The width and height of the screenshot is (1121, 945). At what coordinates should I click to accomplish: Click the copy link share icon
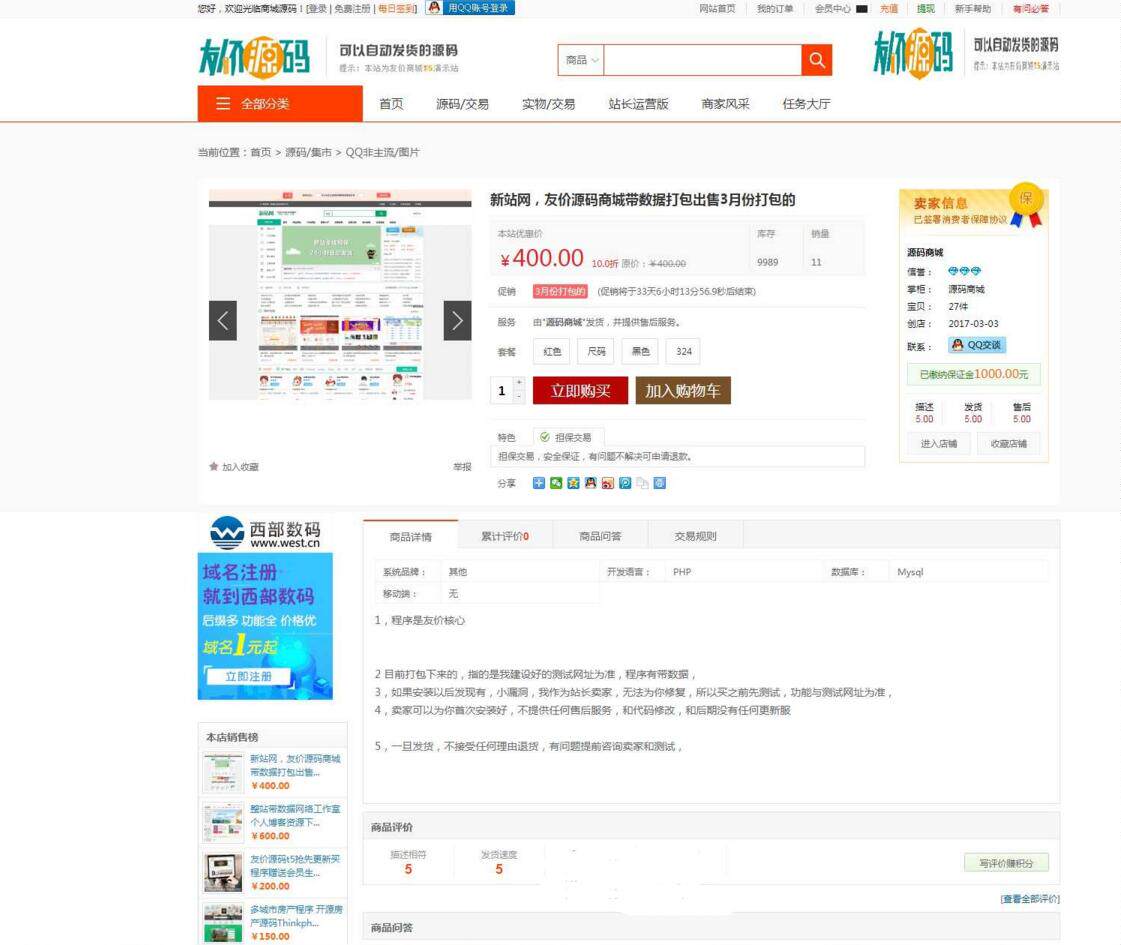[643, 483]
